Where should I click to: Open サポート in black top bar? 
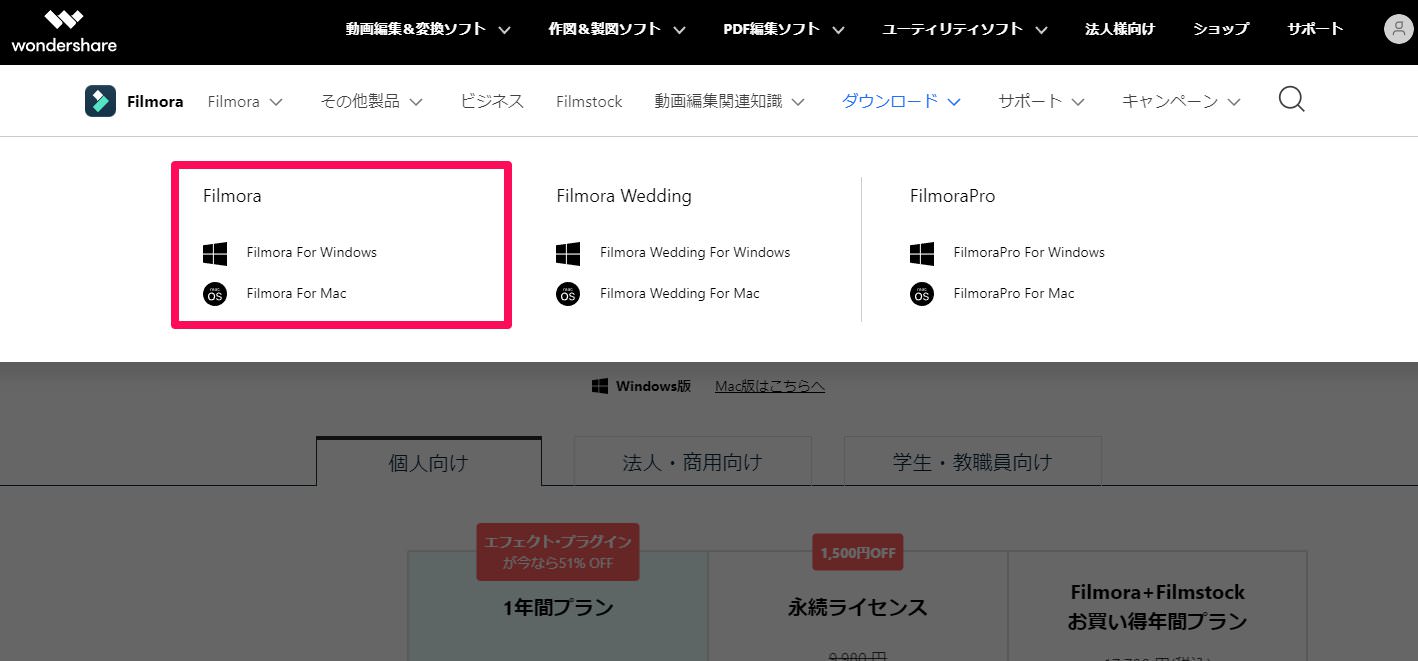(1316, 29)
